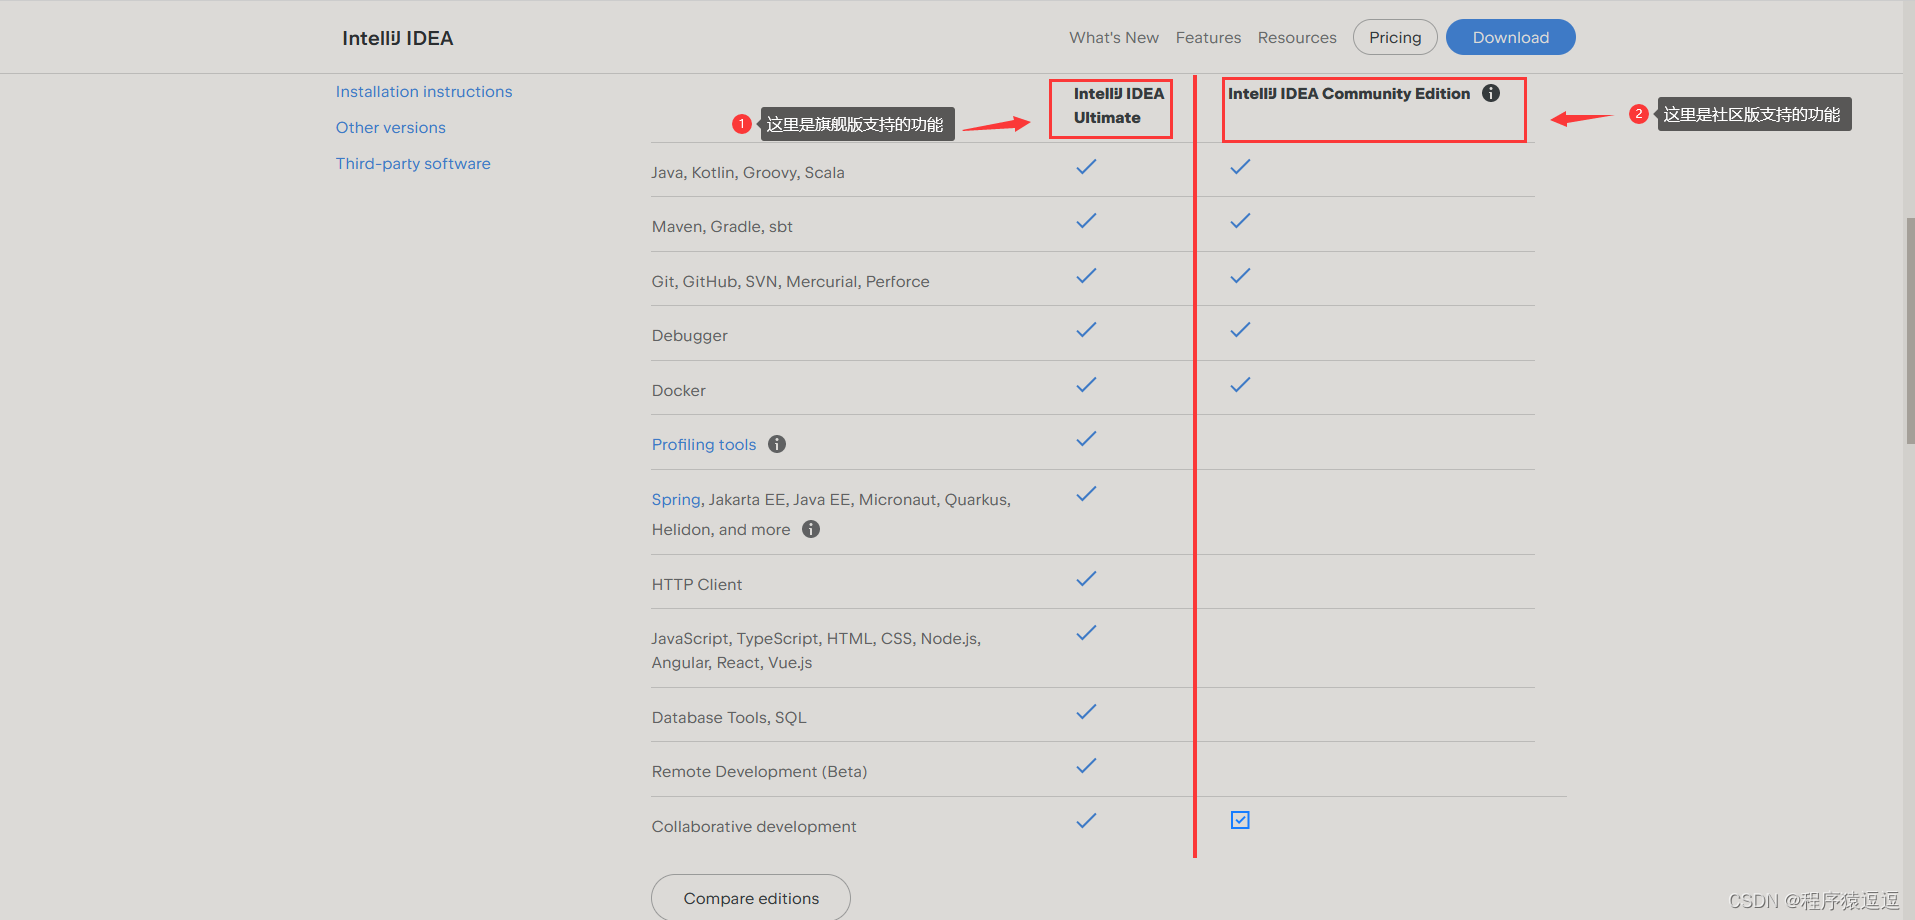Click the blue Download button
This screenshot has width=1915, height=920.
(x=1511, y=37)
